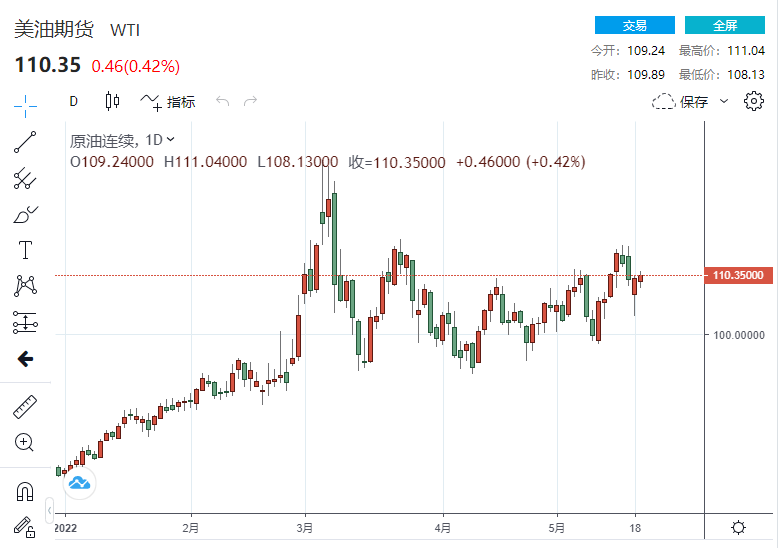Screen dimensions: 779x548
Task: Click the zoom in magnifier tool
Action: coord(25,442)
